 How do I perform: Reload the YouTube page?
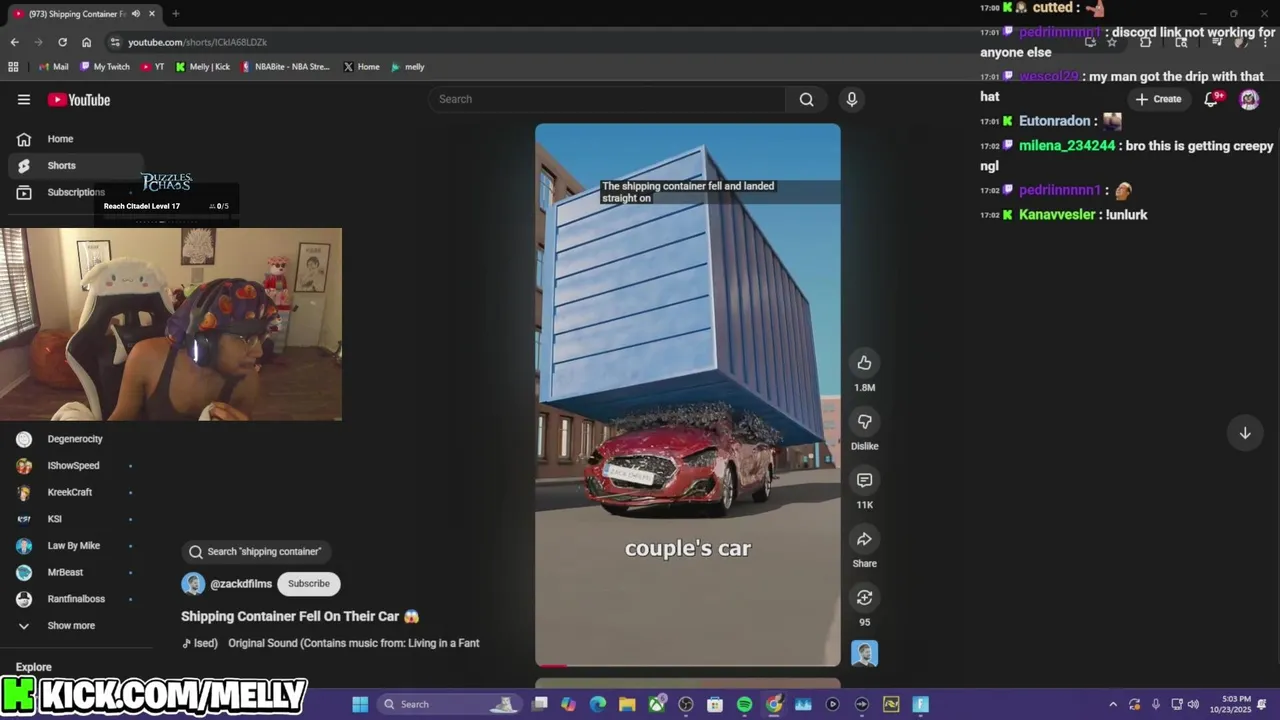[62, 42]
